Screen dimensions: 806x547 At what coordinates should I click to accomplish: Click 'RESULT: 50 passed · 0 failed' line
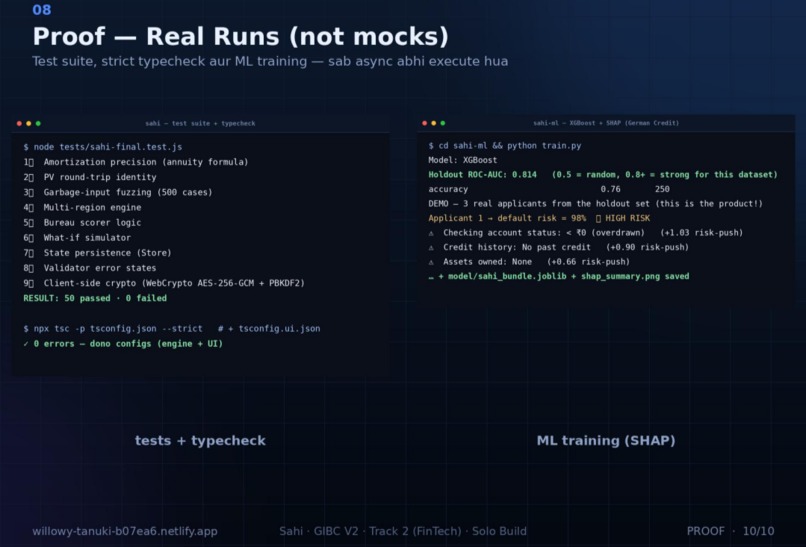click(x=95, y=298)
